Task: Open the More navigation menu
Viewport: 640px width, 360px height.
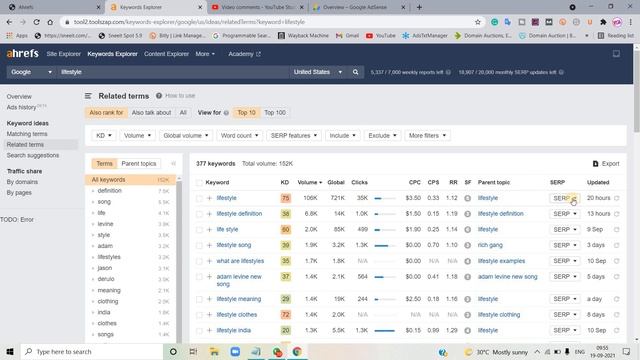Action: pyautogui.click(x=205, y=54)
